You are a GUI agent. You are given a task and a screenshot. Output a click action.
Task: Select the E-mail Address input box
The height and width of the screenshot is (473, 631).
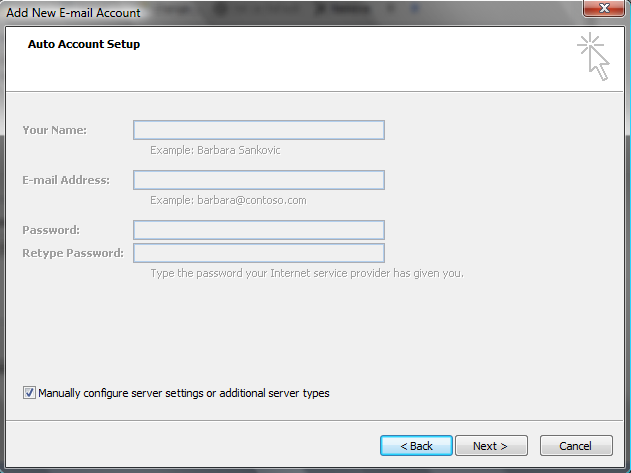coord(259,180)
